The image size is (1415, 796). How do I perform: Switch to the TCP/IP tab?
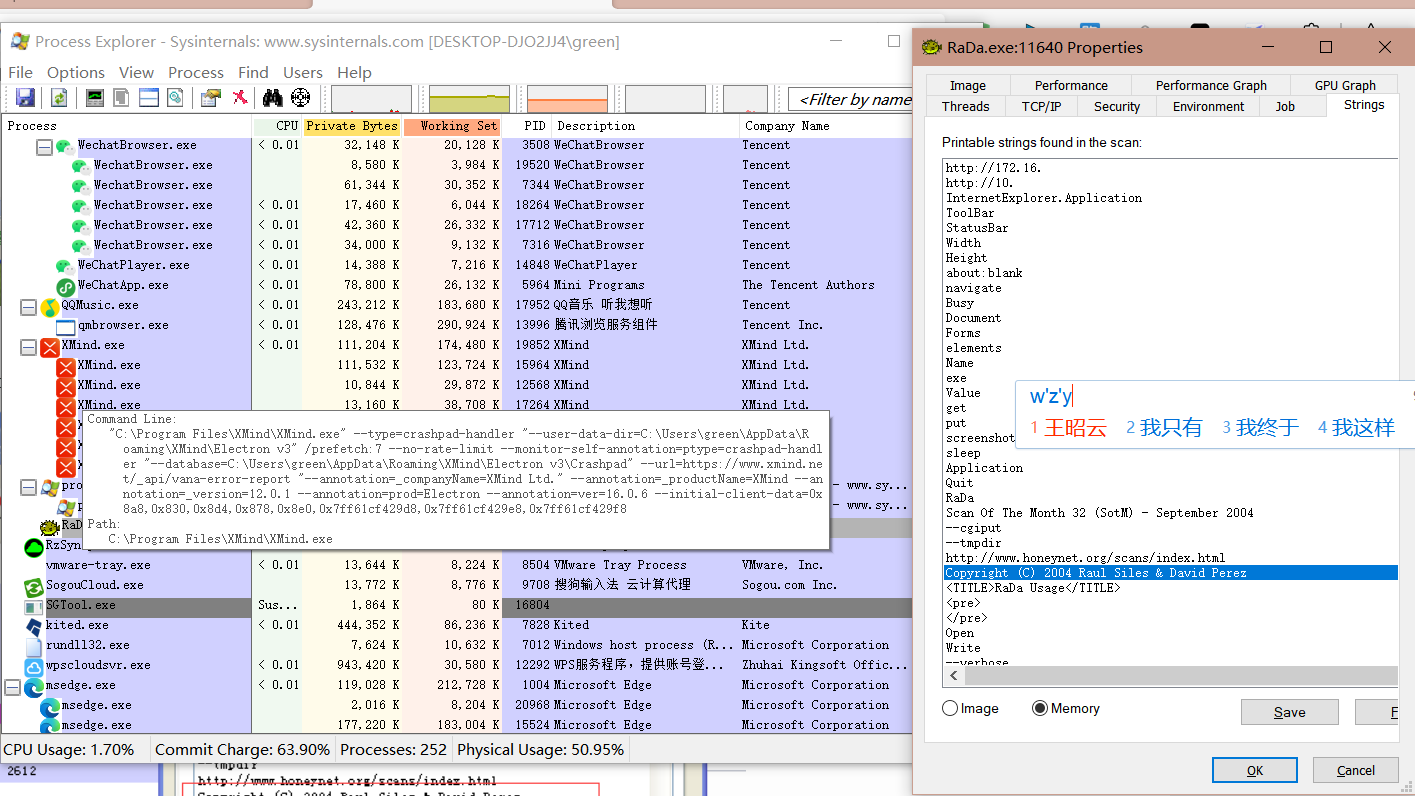coord(1041,106)
